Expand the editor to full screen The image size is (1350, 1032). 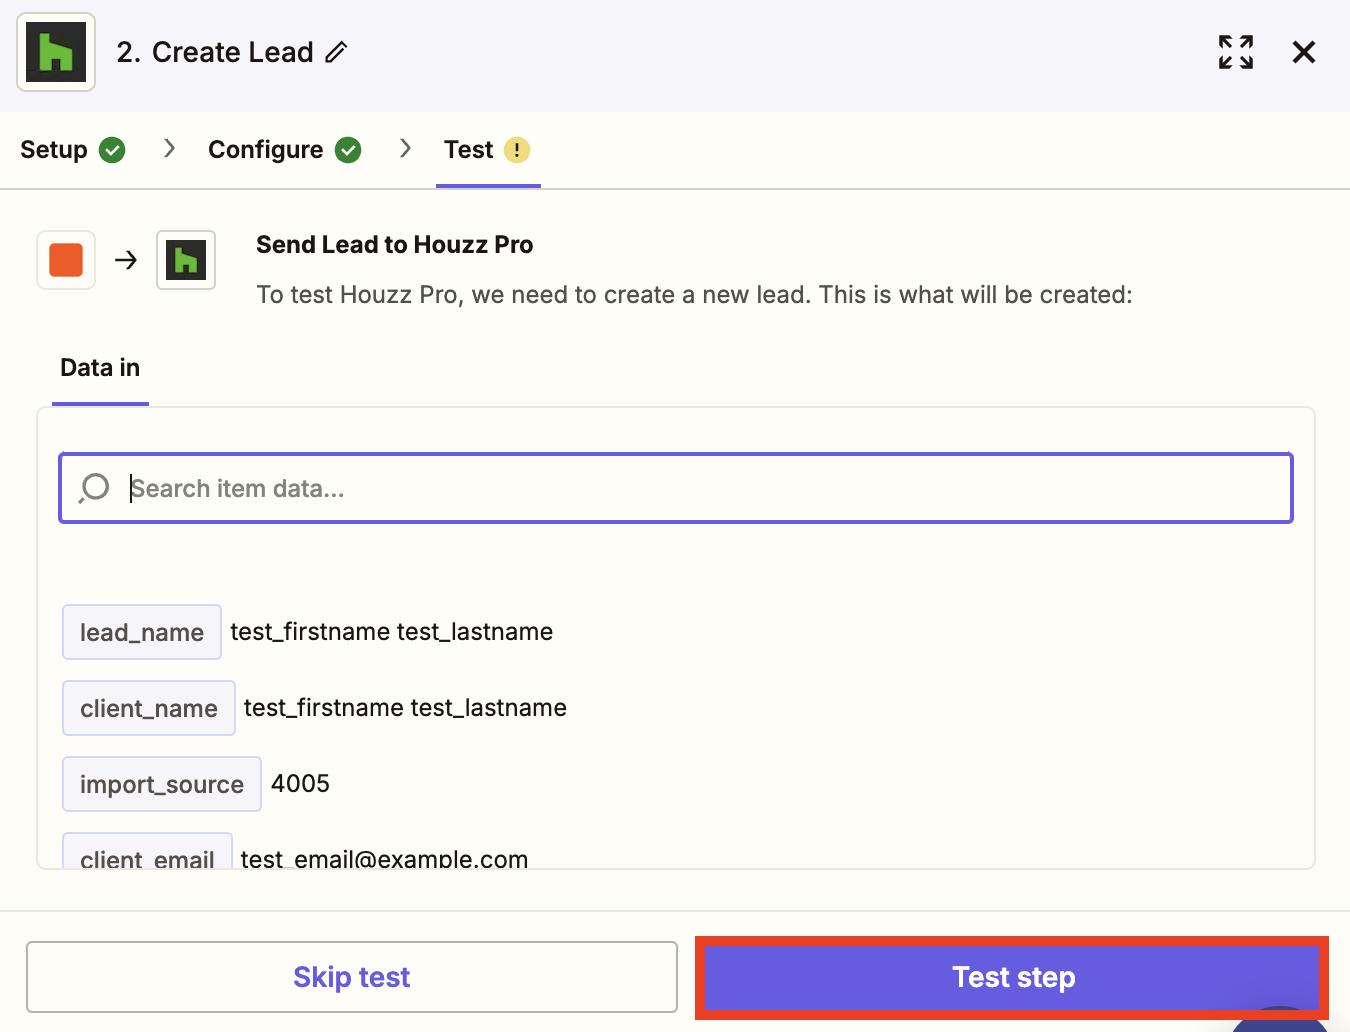pyautogui.click(x=1235, y=51)
